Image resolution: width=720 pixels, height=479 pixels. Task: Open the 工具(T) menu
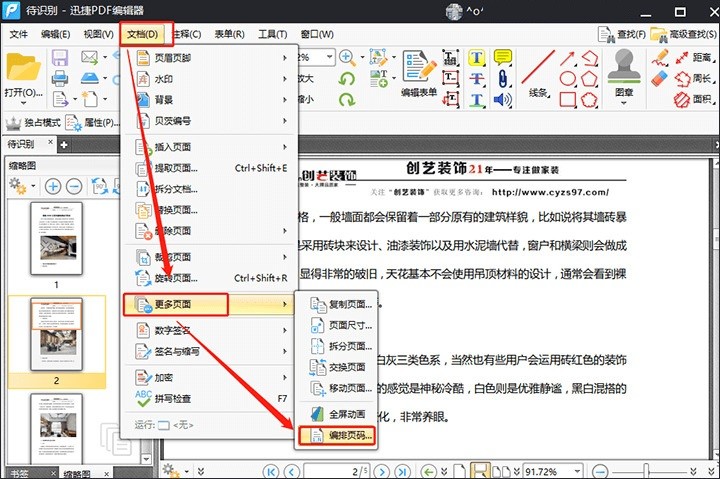[273, 34]
